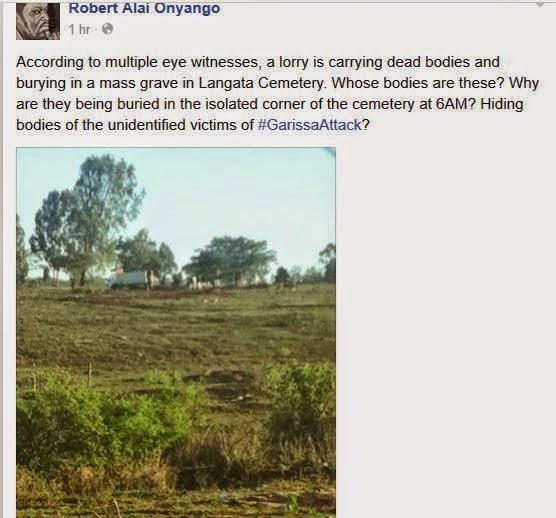
Task: Expand the post options chevron dropdown
Action: point(540,3)
